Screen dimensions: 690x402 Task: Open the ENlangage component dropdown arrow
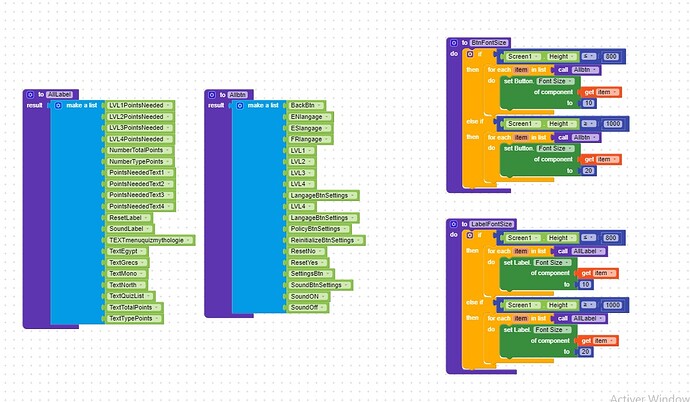click(x=327, y=117)
